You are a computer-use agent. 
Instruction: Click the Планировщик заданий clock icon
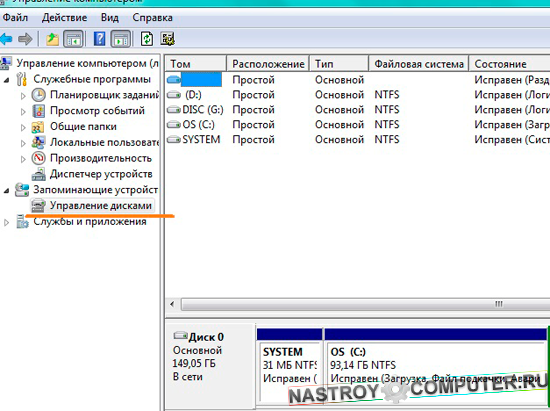[38, 95]
